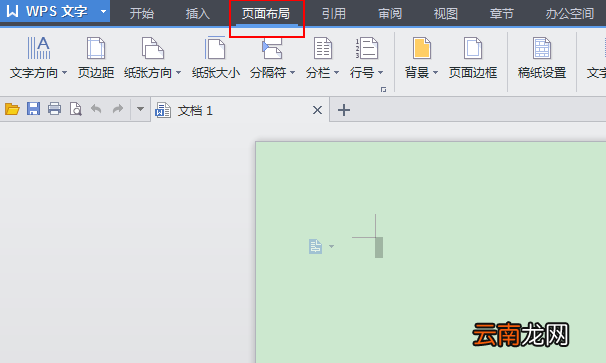Expand the 分隔符 dropdown arrow
The height and width of the screenshot is (363, 606).
point(293,72)
